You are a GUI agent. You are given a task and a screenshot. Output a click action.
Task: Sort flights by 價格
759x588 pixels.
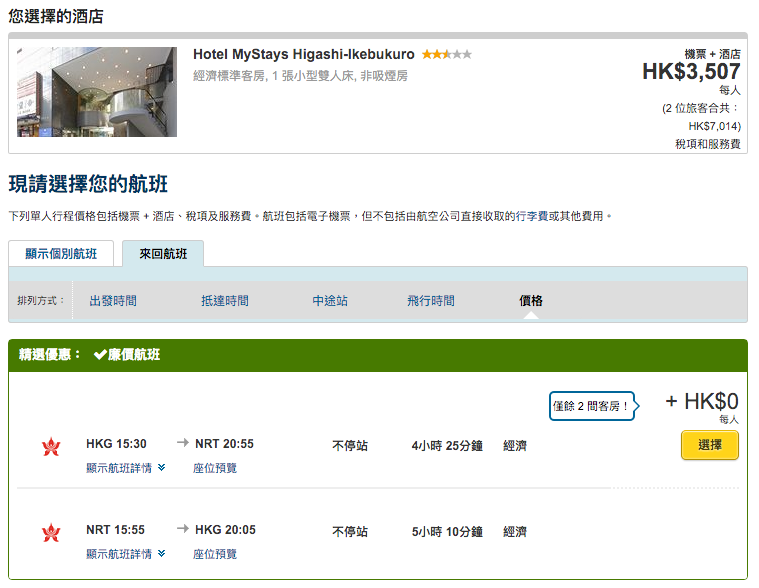pos(531,301)
